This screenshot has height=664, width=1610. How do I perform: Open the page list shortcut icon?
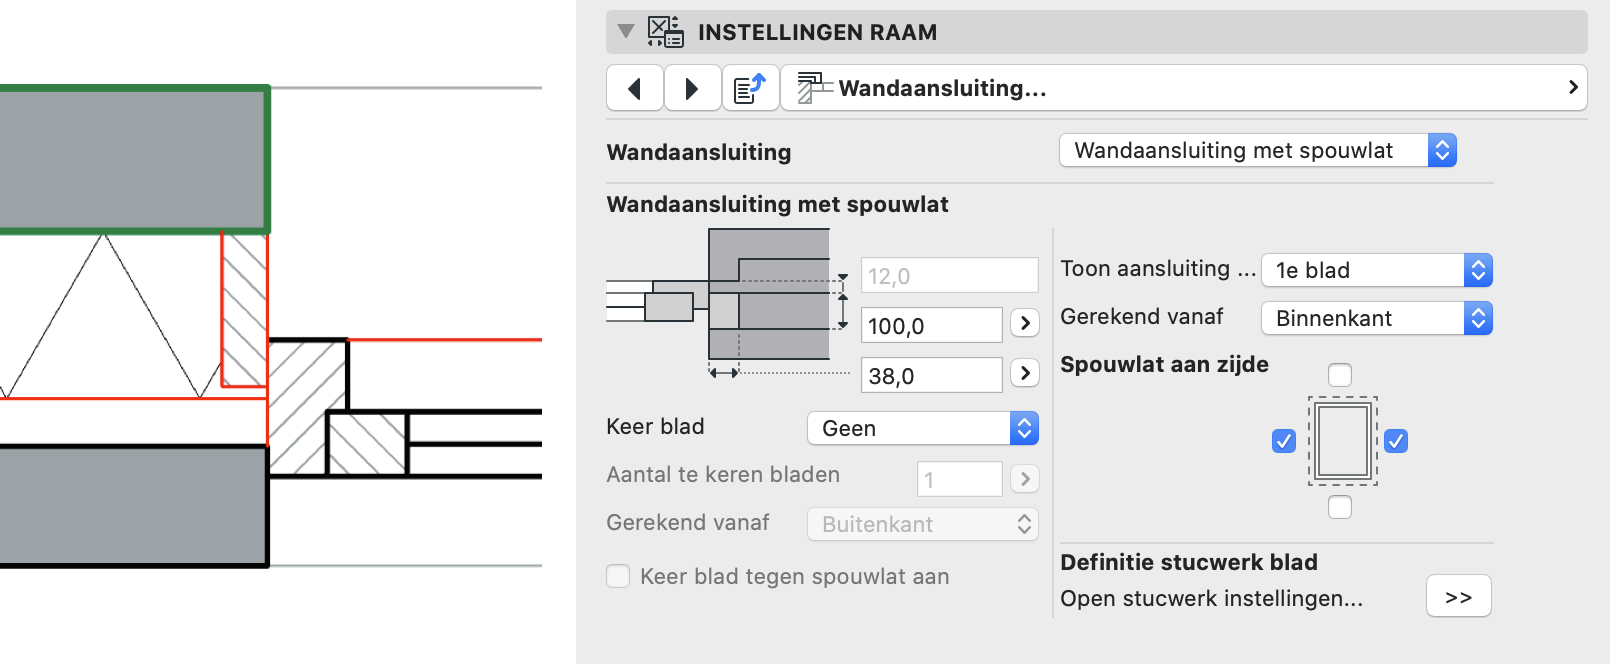tap(750, 88)
